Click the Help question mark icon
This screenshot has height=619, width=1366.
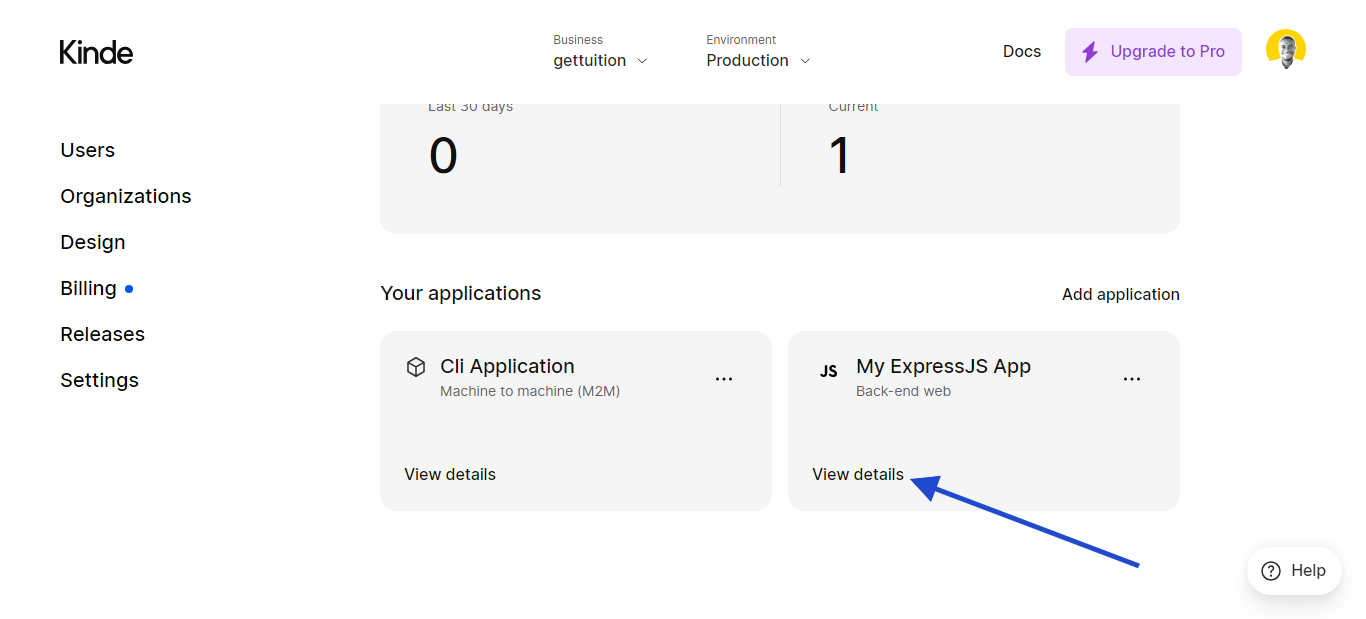tap(1271, 571)
